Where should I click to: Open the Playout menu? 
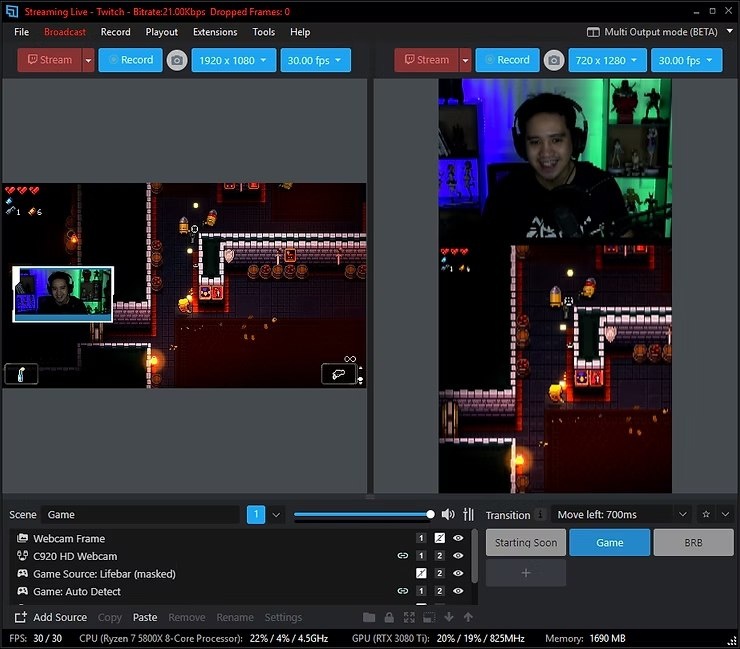tap(161, 32)
